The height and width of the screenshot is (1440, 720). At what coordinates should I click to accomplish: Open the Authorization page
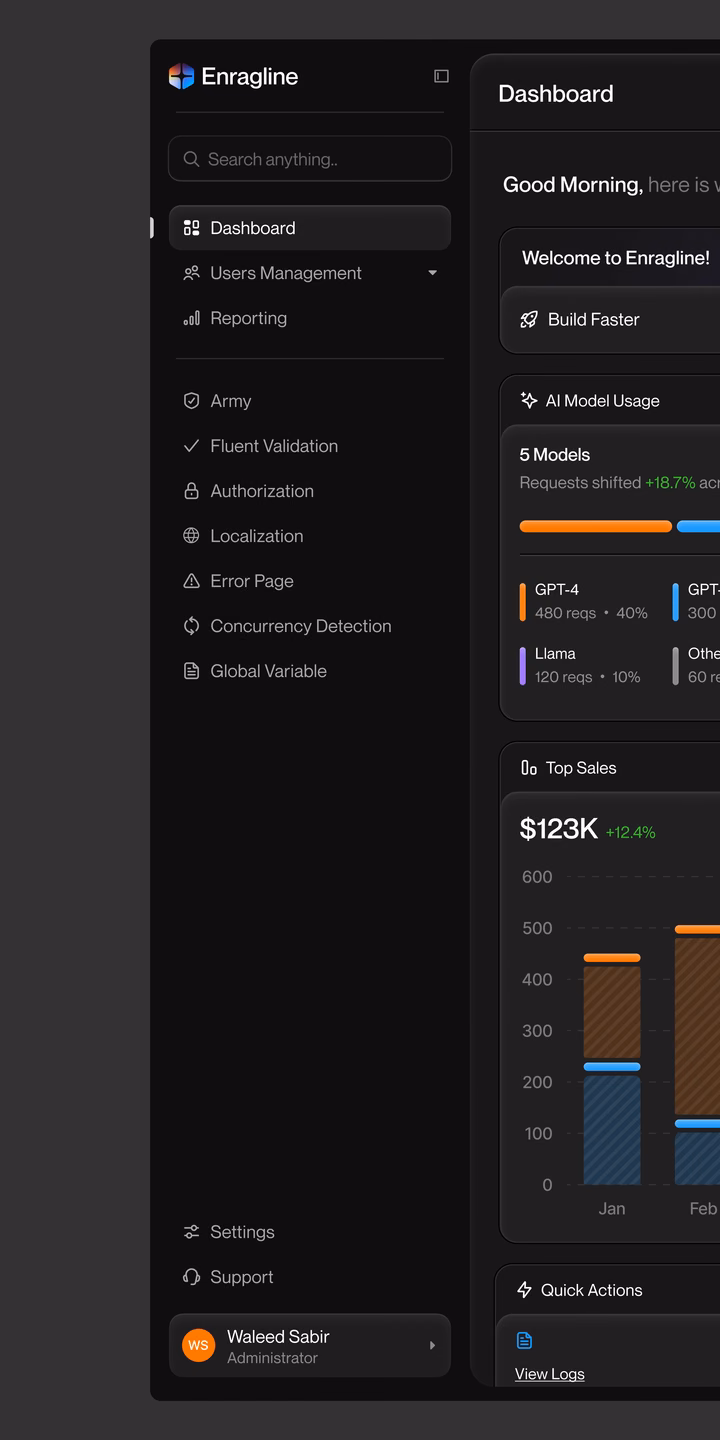tap(310, 491)
